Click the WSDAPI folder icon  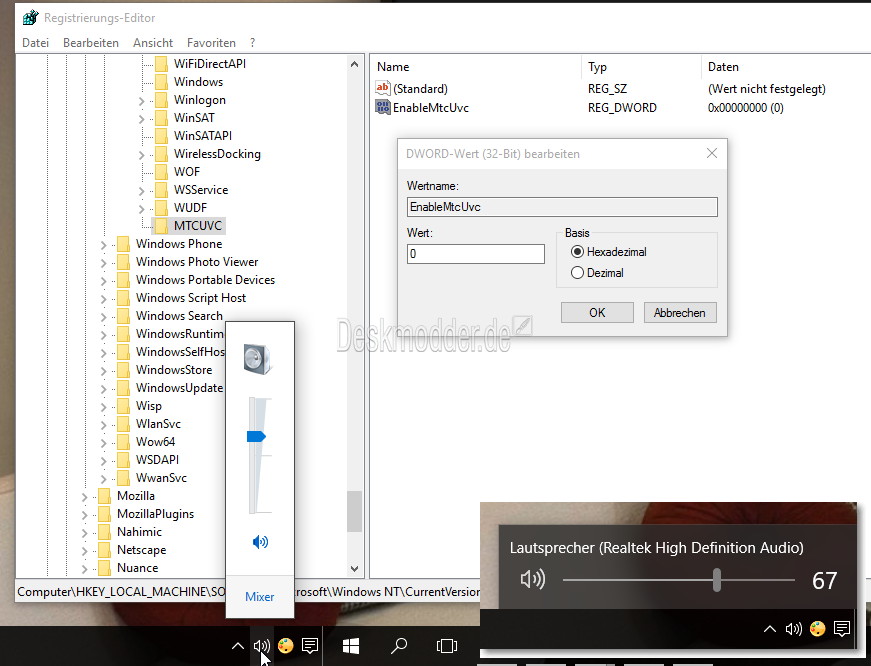coord(123,459)
